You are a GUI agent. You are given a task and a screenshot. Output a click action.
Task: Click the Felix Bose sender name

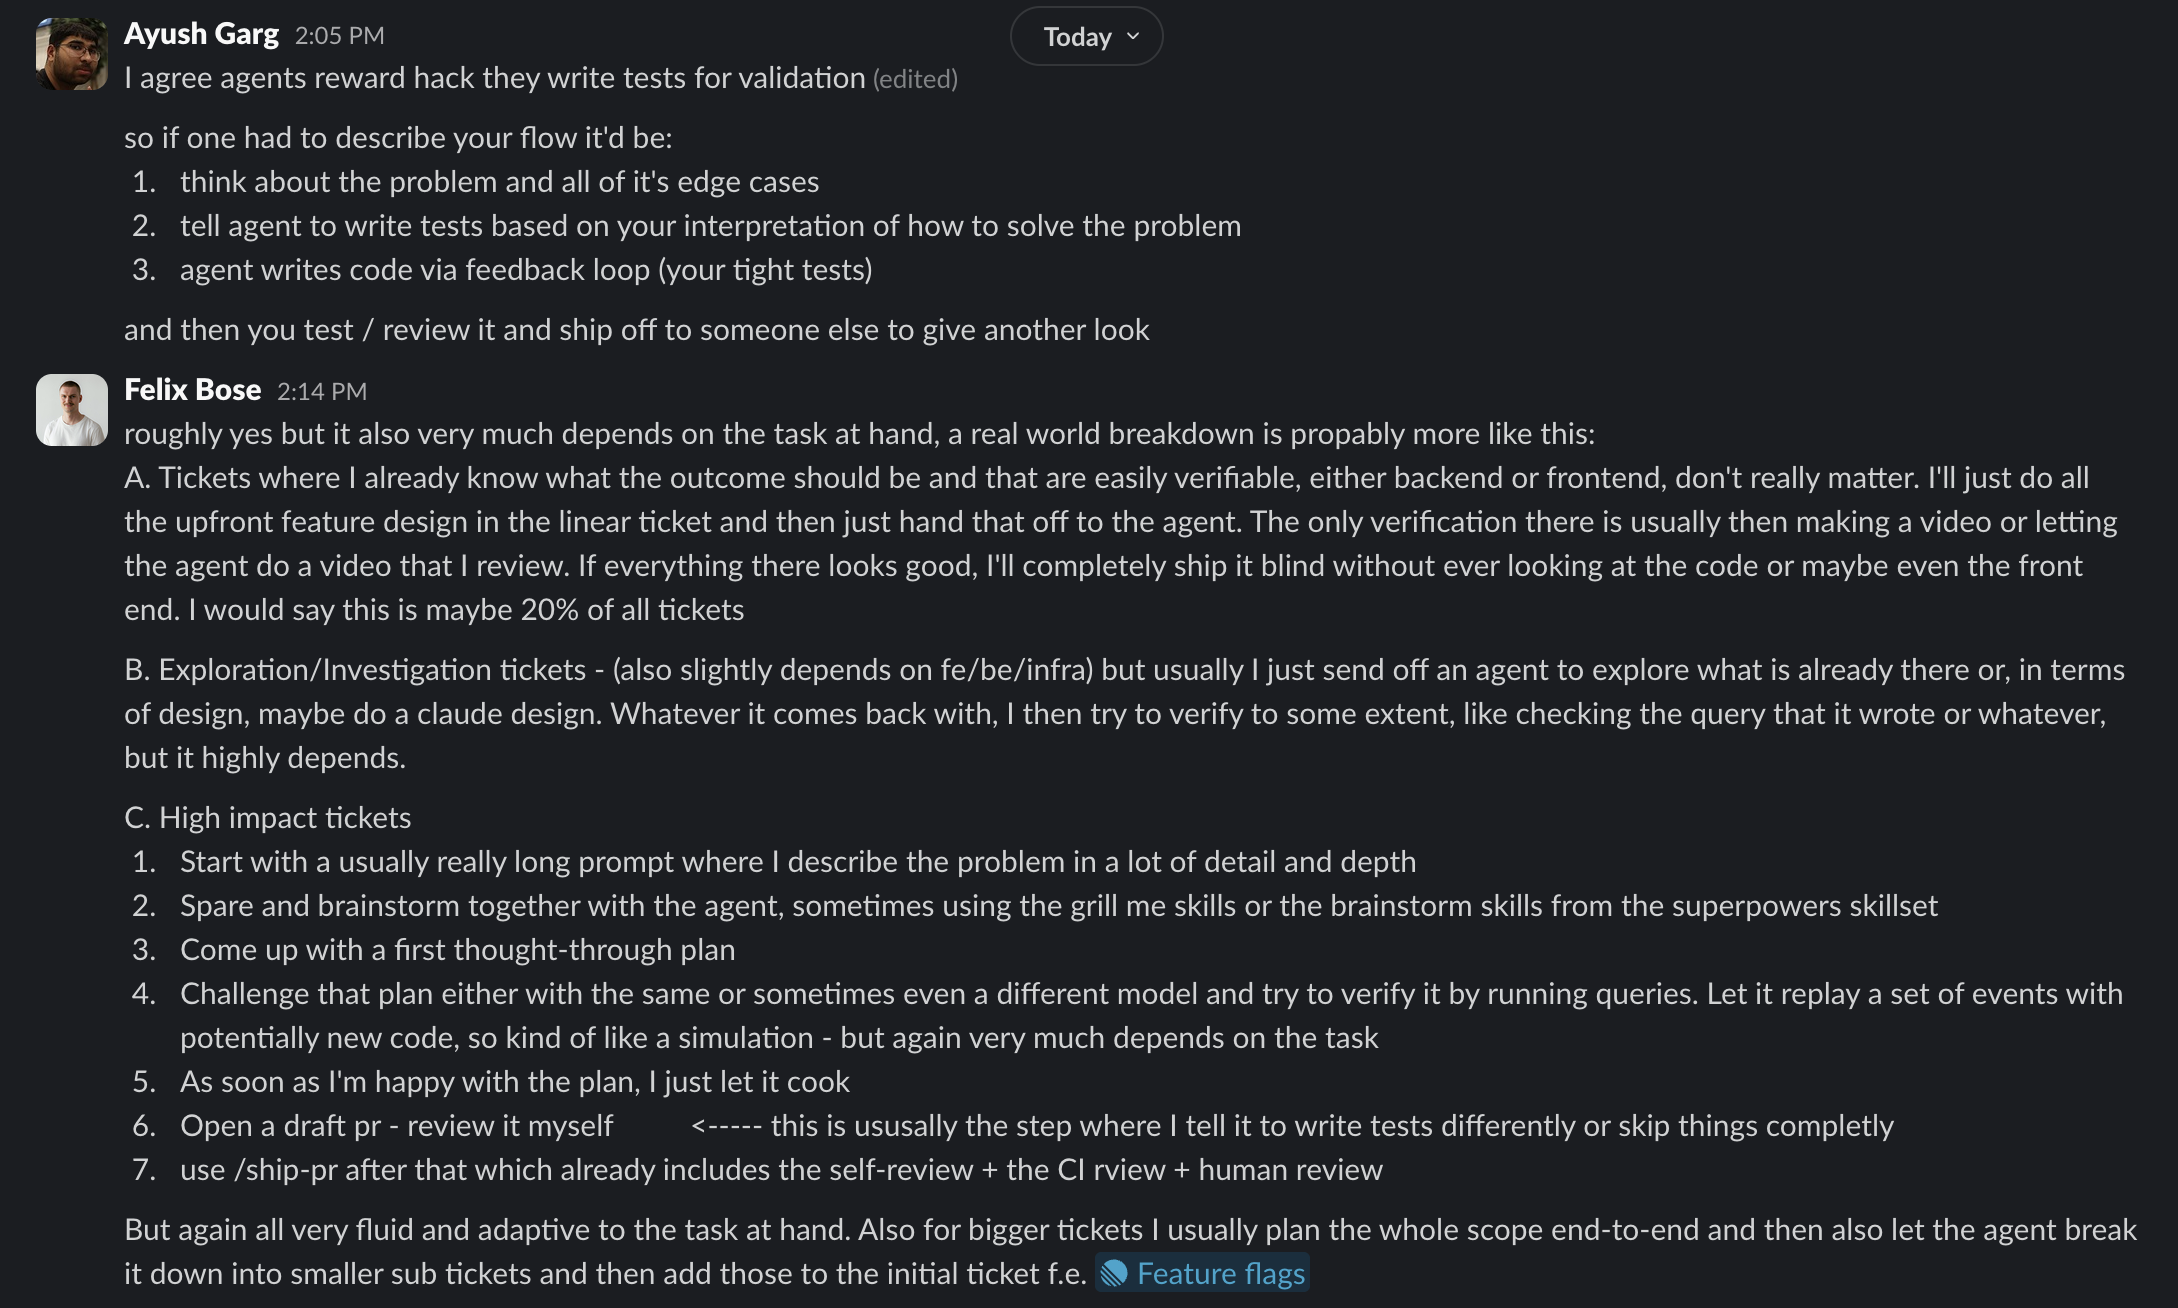[x=192, y=390]
